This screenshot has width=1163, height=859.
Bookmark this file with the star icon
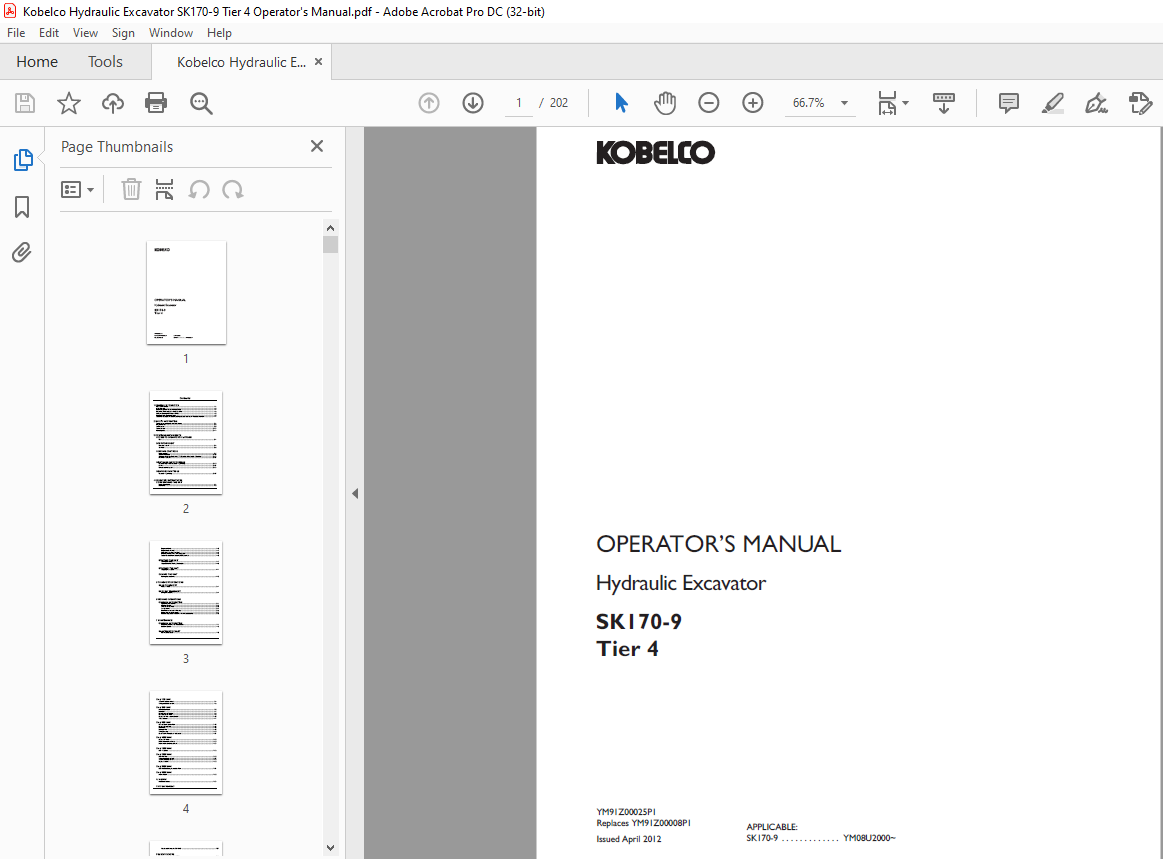pos(69,103)
